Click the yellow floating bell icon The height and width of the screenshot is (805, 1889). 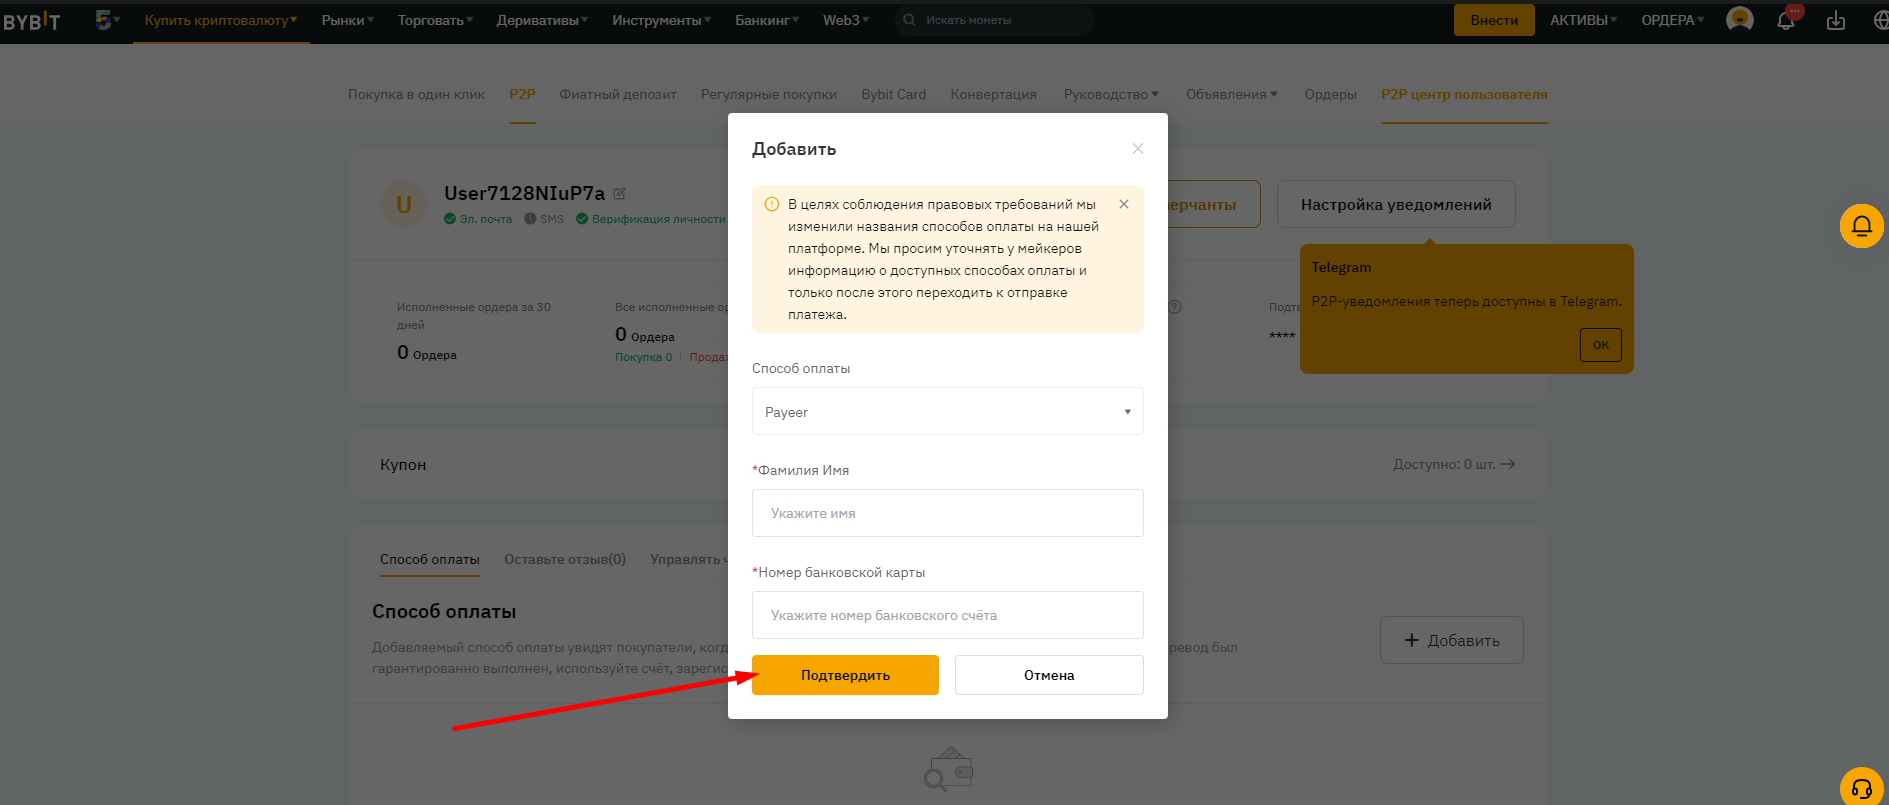pos(1862,226)
